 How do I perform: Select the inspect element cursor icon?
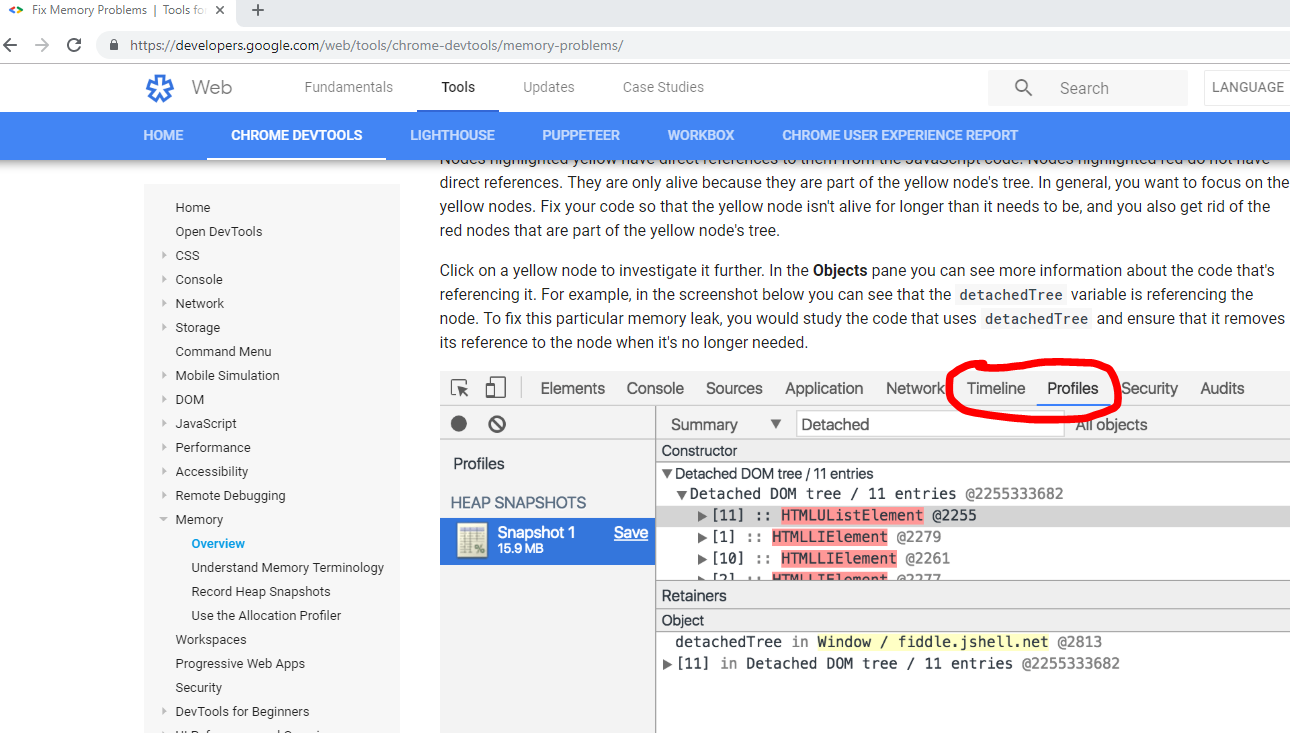tap(459, 387)
